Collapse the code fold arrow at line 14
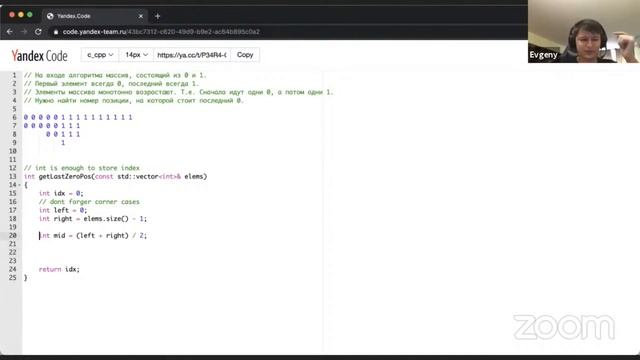The width and height of the screenshot is (640, 360). [19, 185]
